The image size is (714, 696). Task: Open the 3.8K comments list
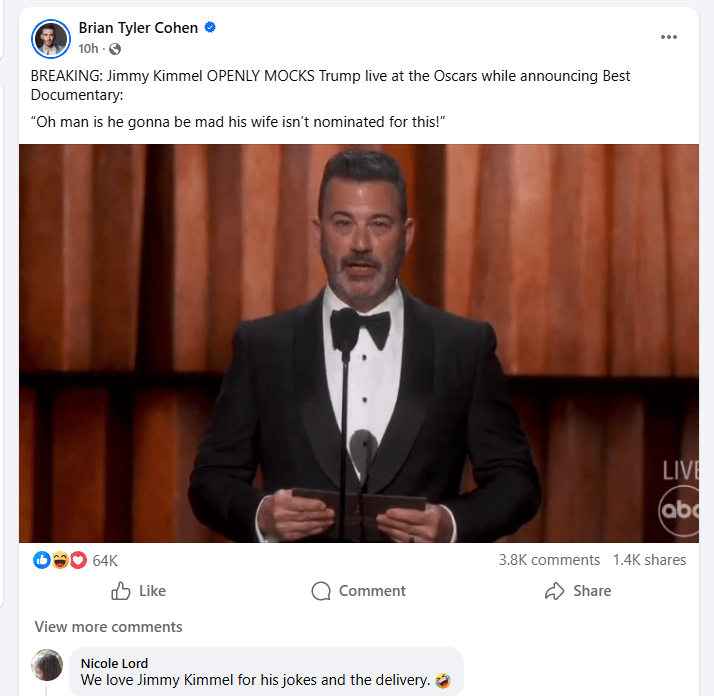point(549,560)
